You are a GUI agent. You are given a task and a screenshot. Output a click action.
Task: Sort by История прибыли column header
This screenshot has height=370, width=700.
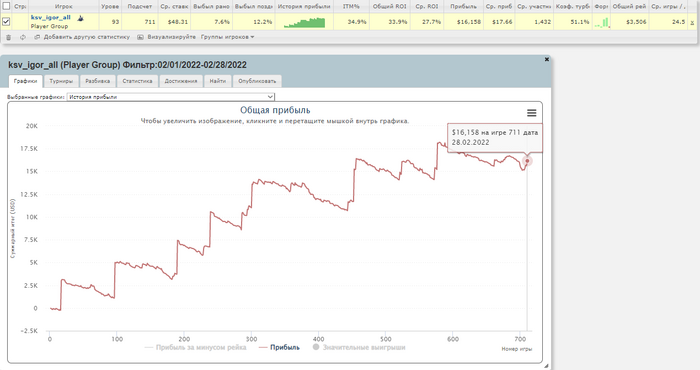point(304,7)
